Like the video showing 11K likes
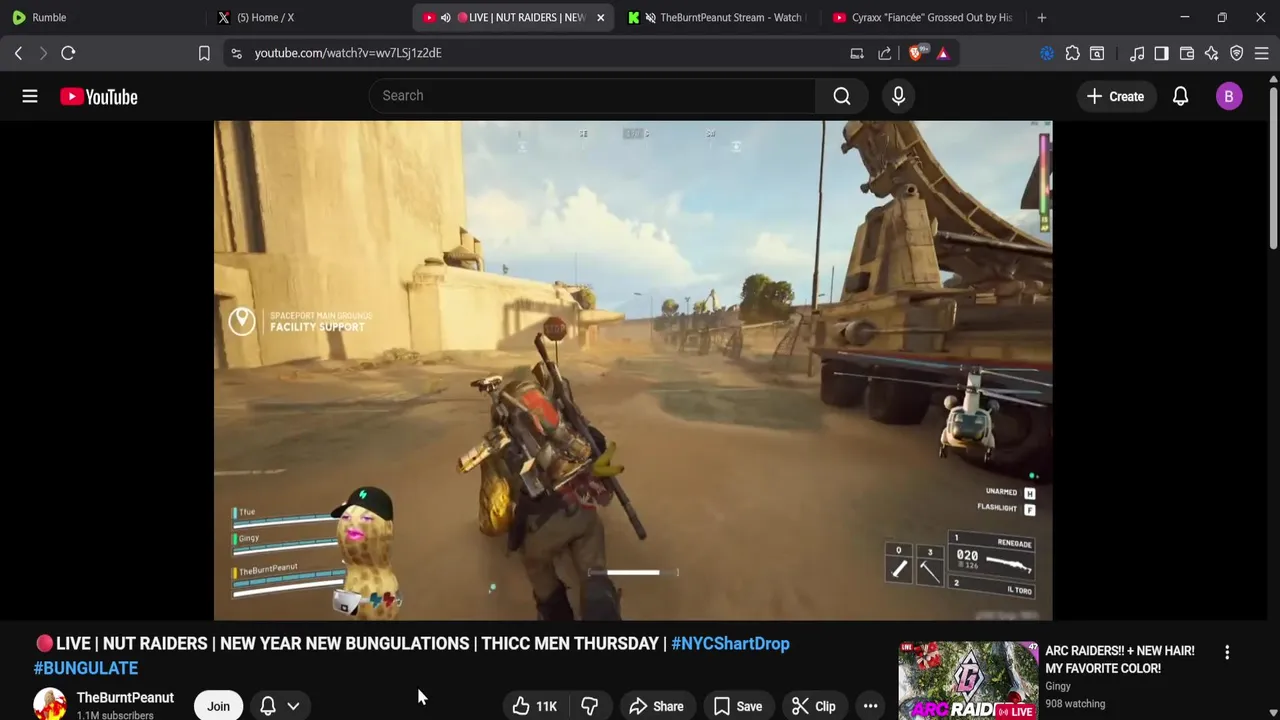1280x720 pixels. [x=534, y=706]
